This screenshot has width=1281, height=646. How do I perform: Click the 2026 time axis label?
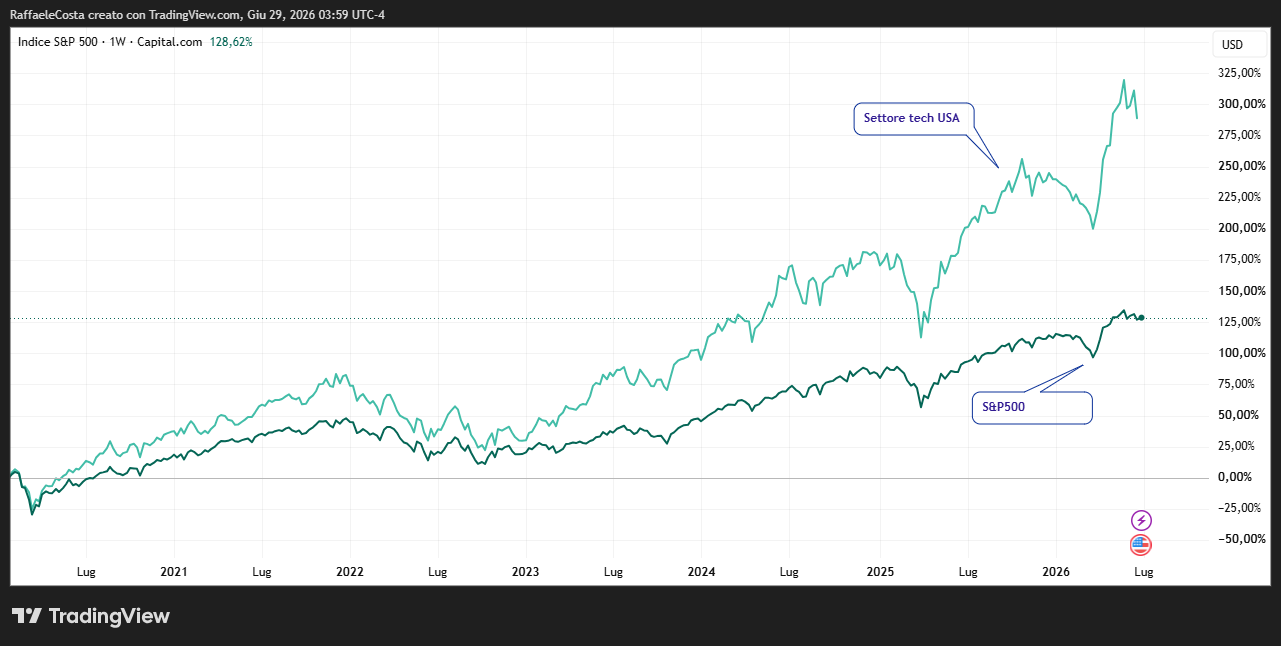coord(1056,573)
